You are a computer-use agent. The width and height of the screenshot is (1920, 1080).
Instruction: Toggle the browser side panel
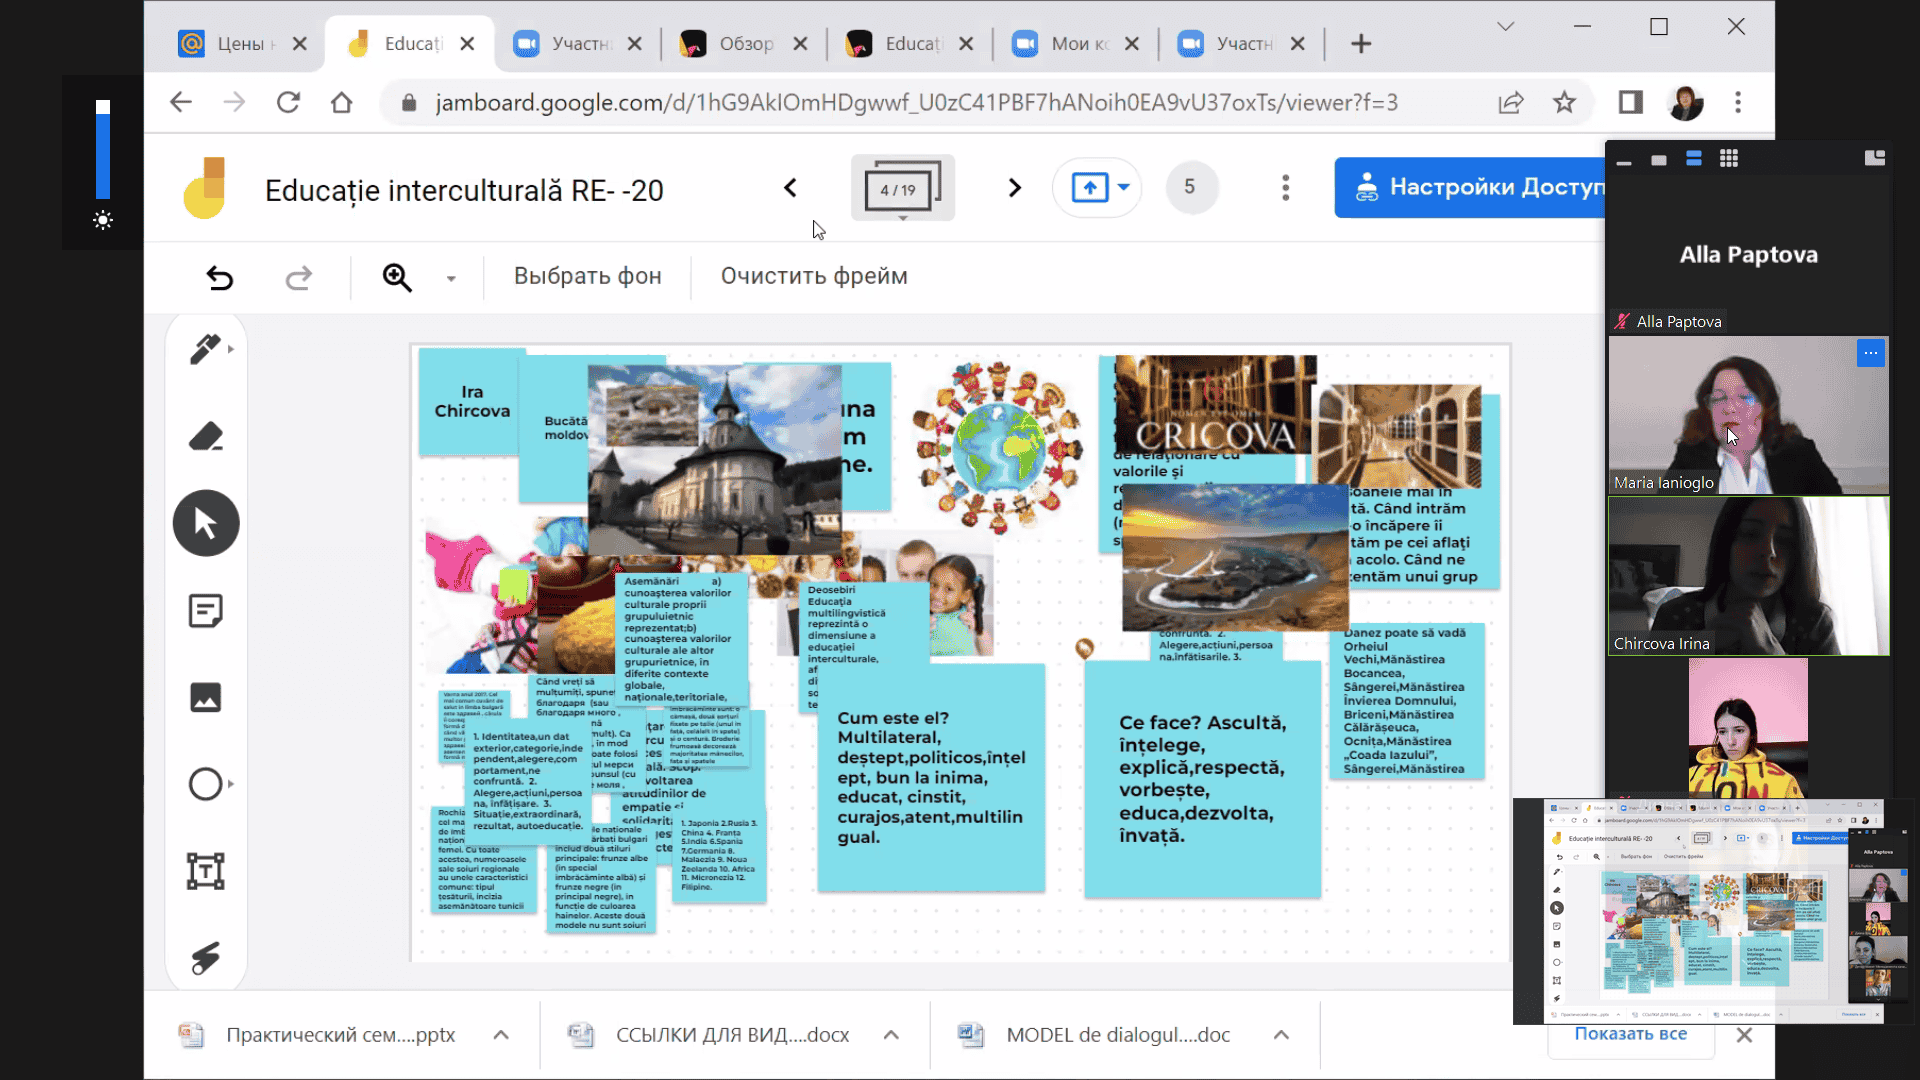click(x=1630, y=102)
